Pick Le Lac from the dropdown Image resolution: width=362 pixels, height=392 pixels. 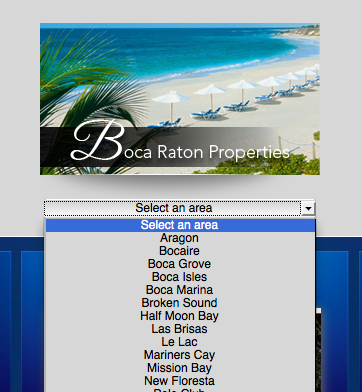pos(180,342)
